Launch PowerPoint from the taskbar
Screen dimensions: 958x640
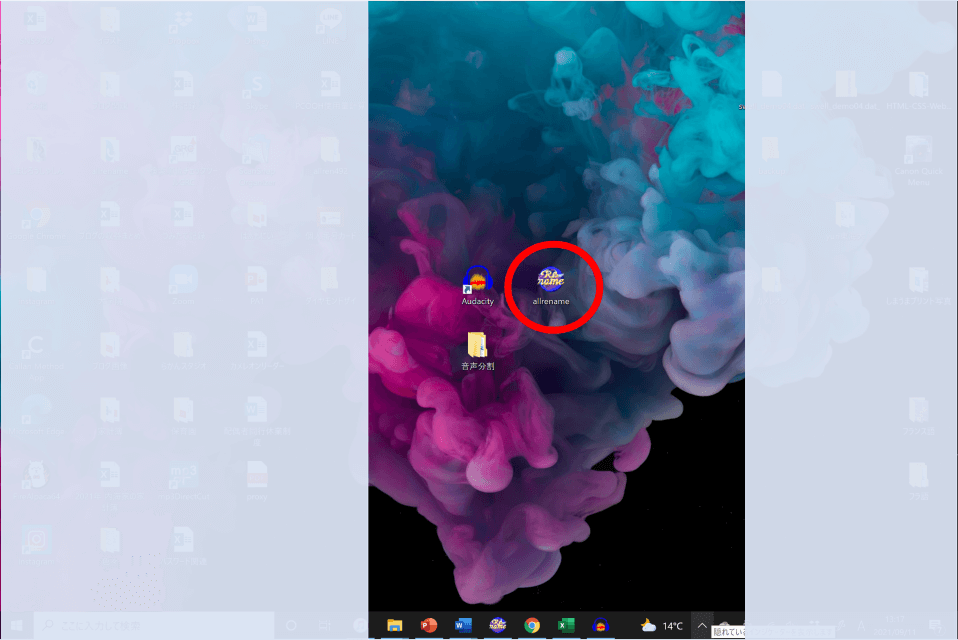(429, 625)
